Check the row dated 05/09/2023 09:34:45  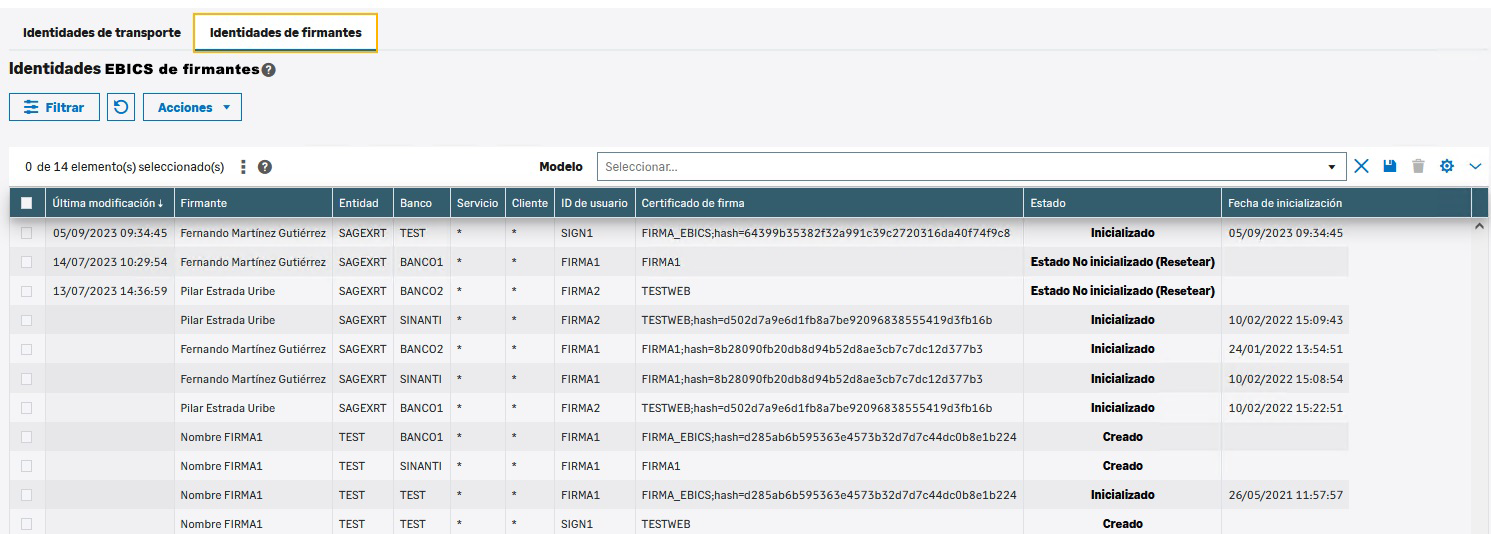tap(27, 233)
